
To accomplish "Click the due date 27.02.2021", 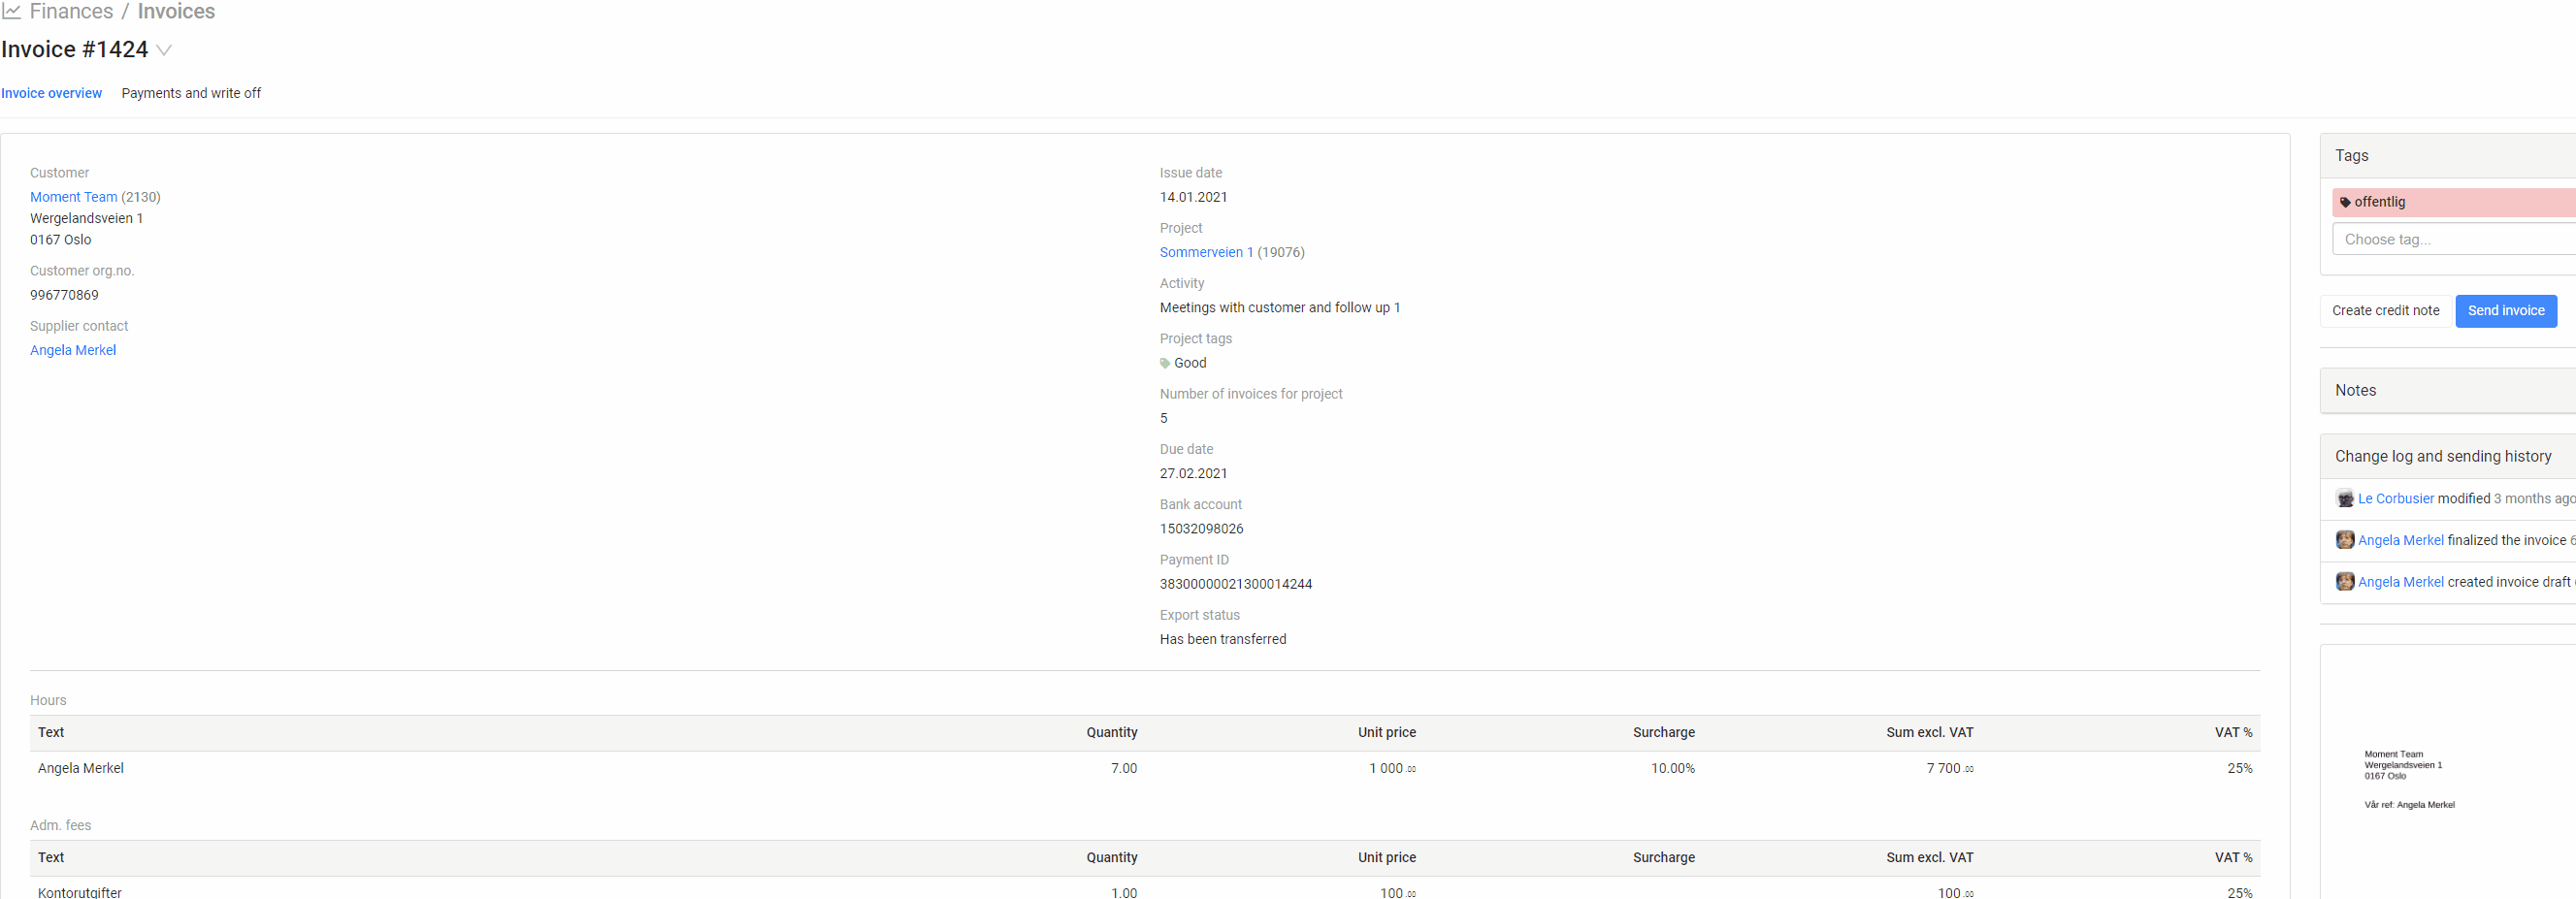I will [1193, 473].
